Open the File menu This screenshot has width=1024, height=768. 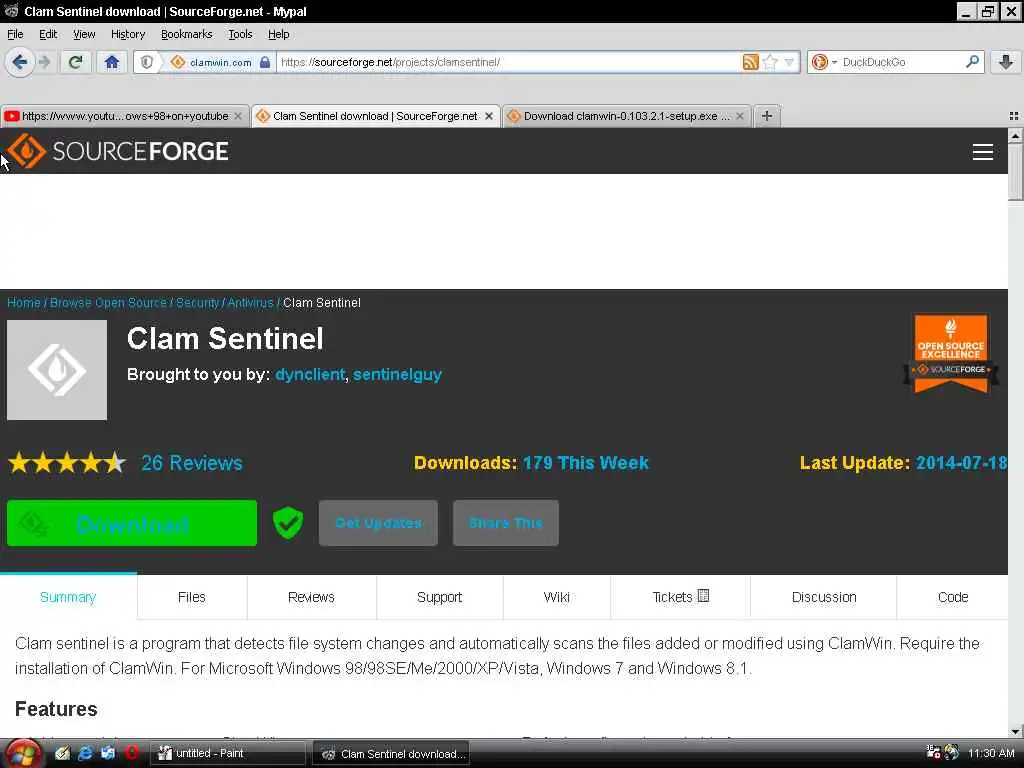[x=15, y=34]
